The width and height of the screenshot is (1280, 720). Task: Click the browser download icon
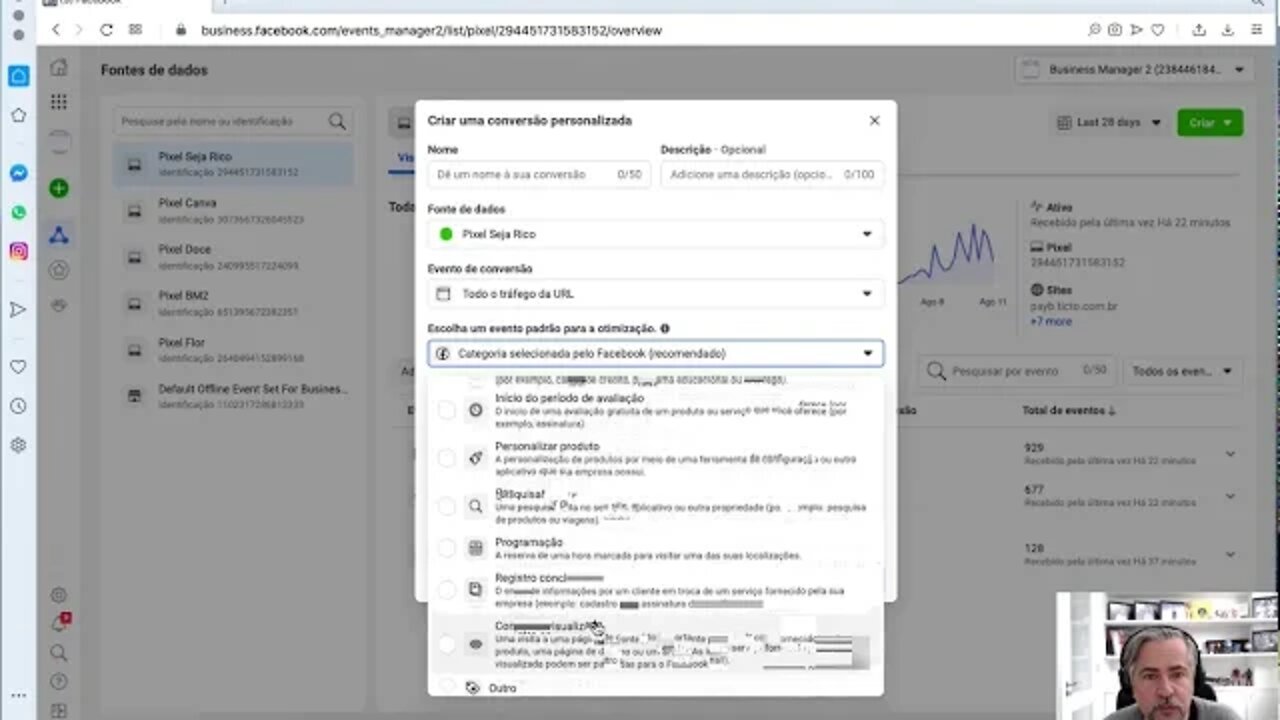click(1228, 30)
